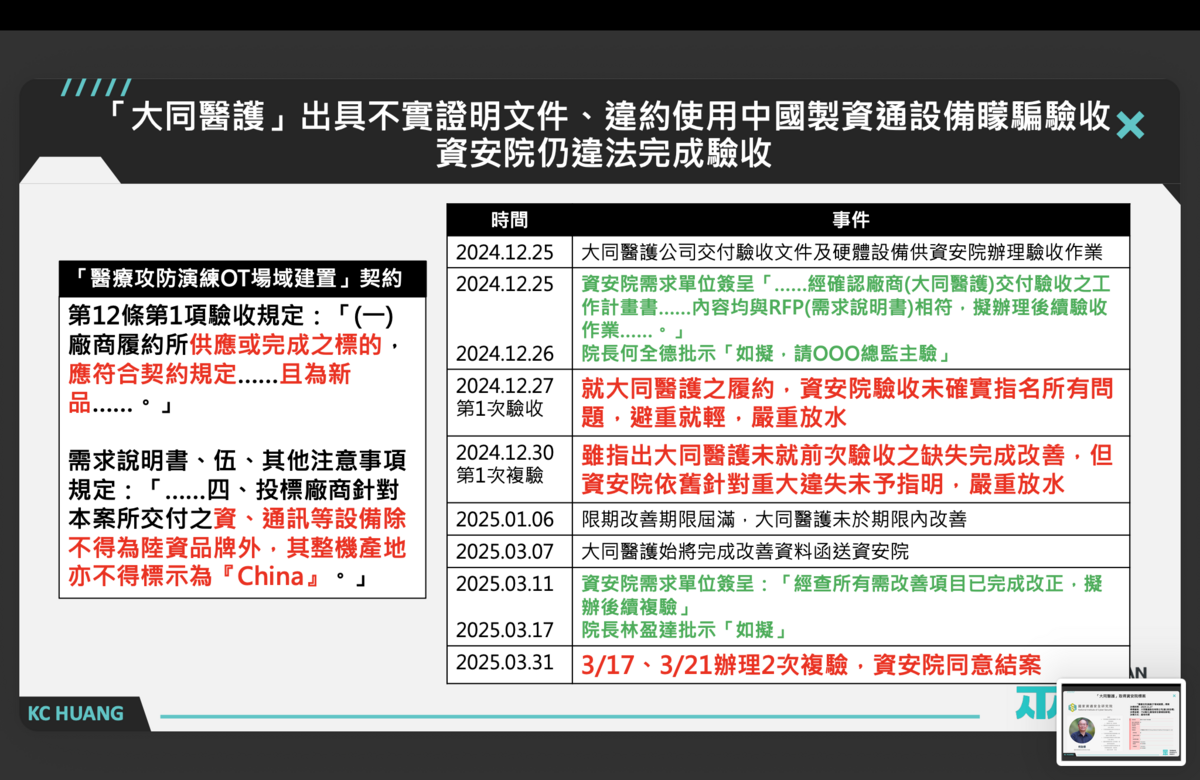The width and height of the screenshot is (1200, 780).
Task: Click the line 需求說明書、伍、其他注意事項
Action: (237, 462)
